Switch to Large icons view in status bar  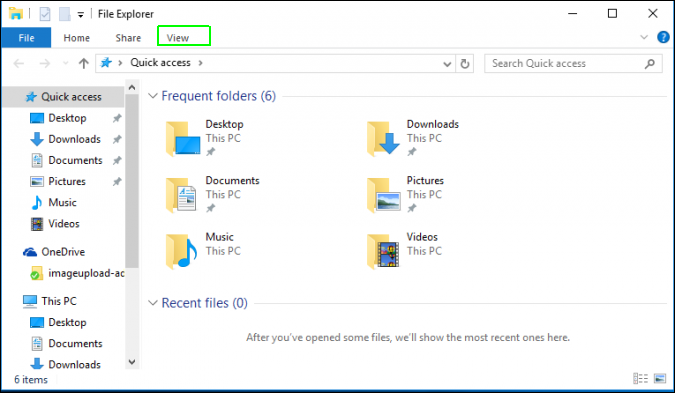click(x=660, y=378)
